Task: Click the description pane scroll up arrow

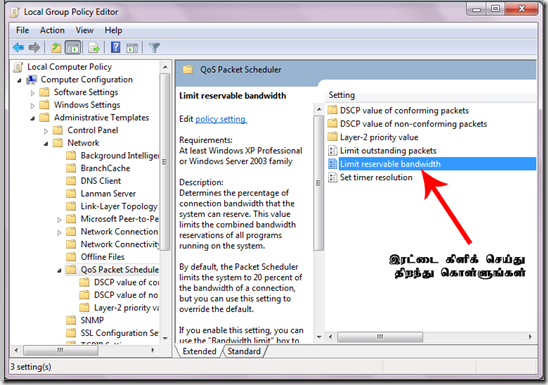Action: (x=318, y=109)
